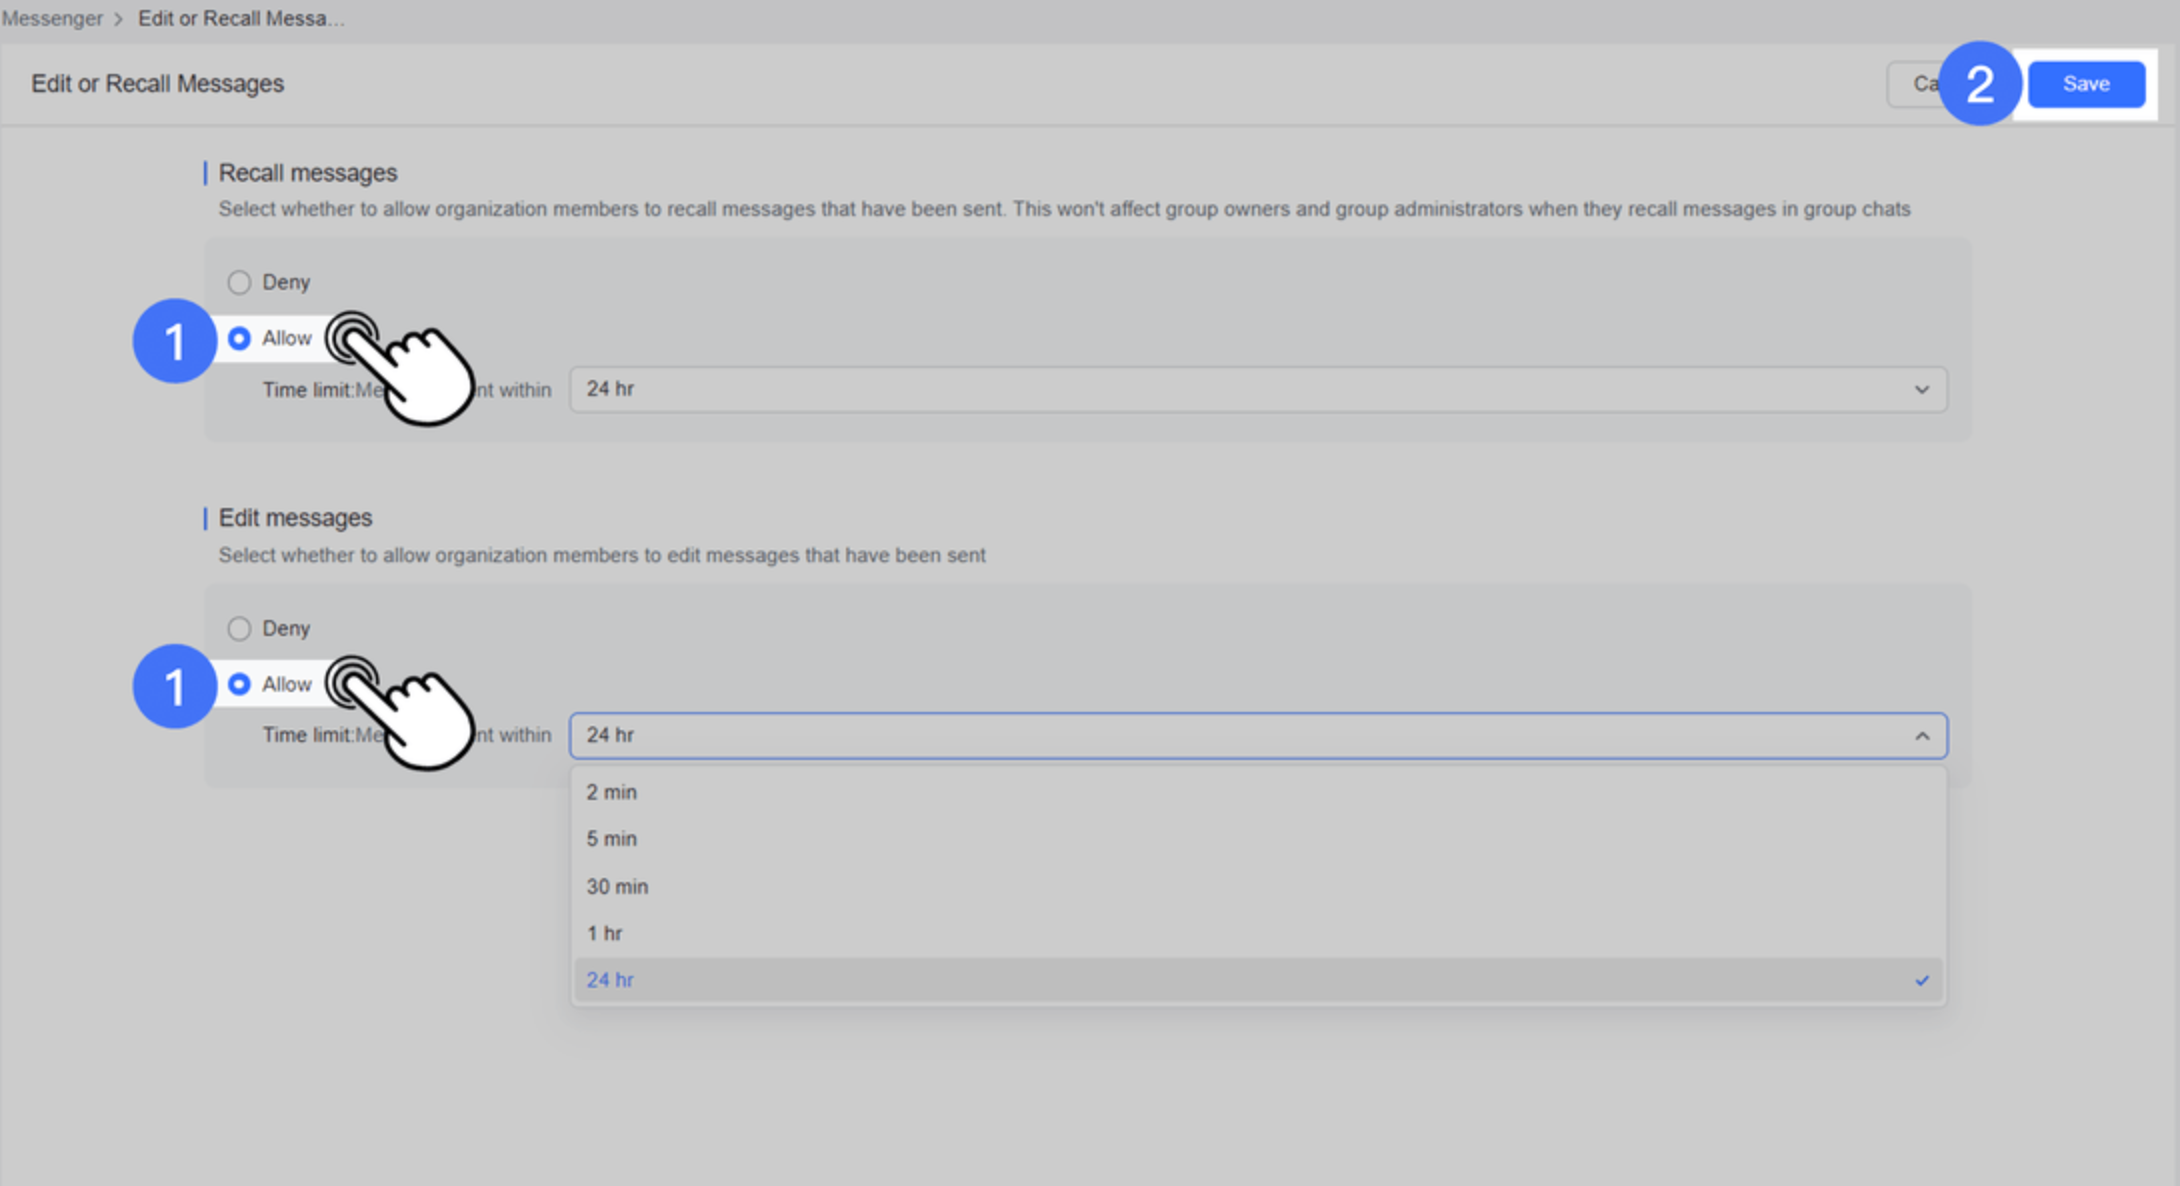This screenshot has width=2180, height=1186.
Task: Choose 1 hr as edit time limit
Action: click(x=605, y=933)
